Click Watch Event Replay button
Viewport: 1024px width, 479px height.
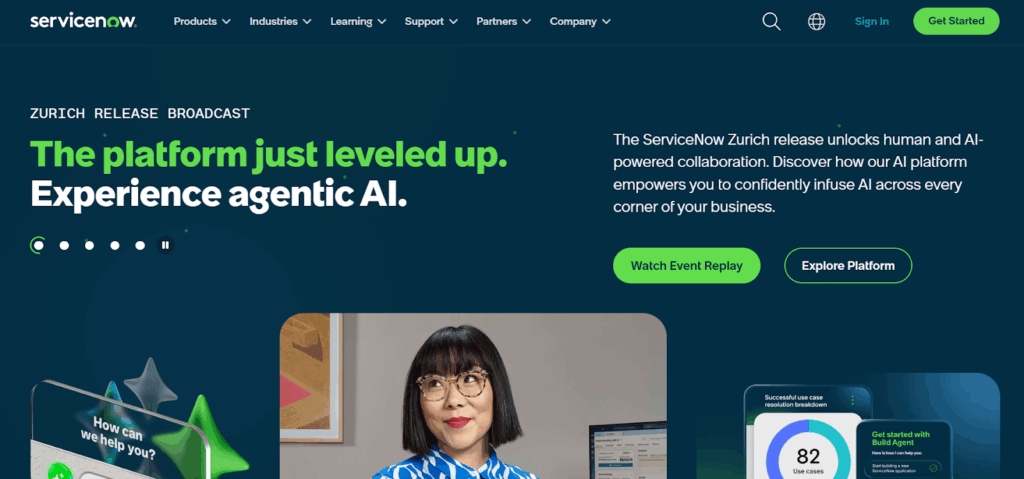click(686, 265)
